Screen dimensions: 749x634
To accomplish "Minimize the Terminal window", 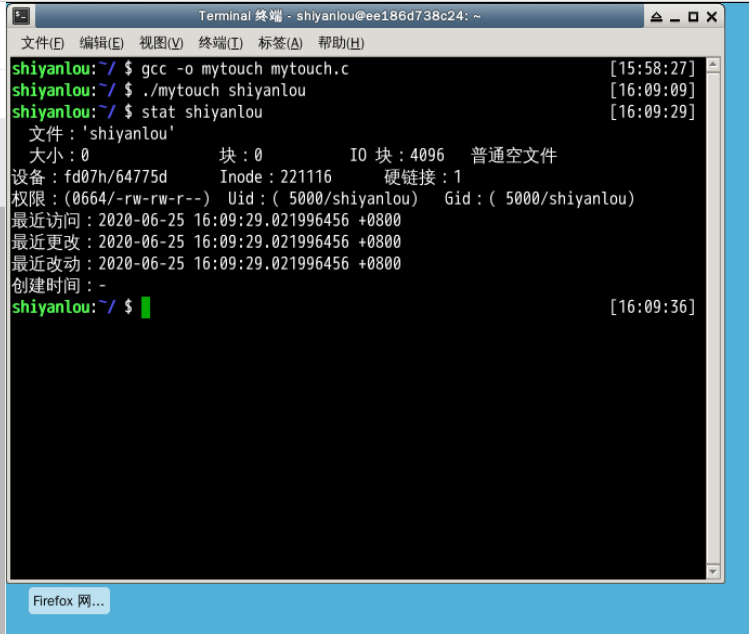I will [675, 17].
